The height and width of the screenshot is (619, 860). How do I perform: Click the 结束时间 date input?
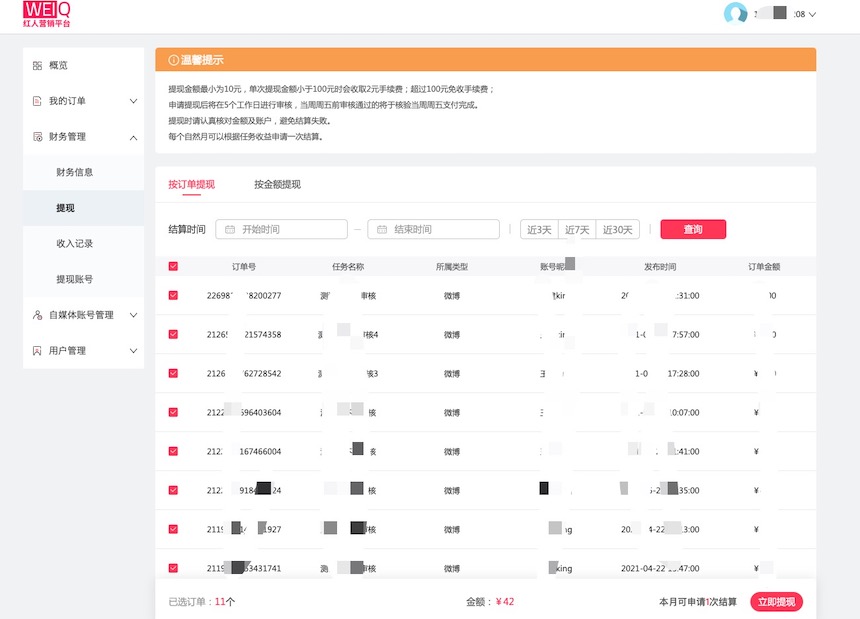[433, 230]
